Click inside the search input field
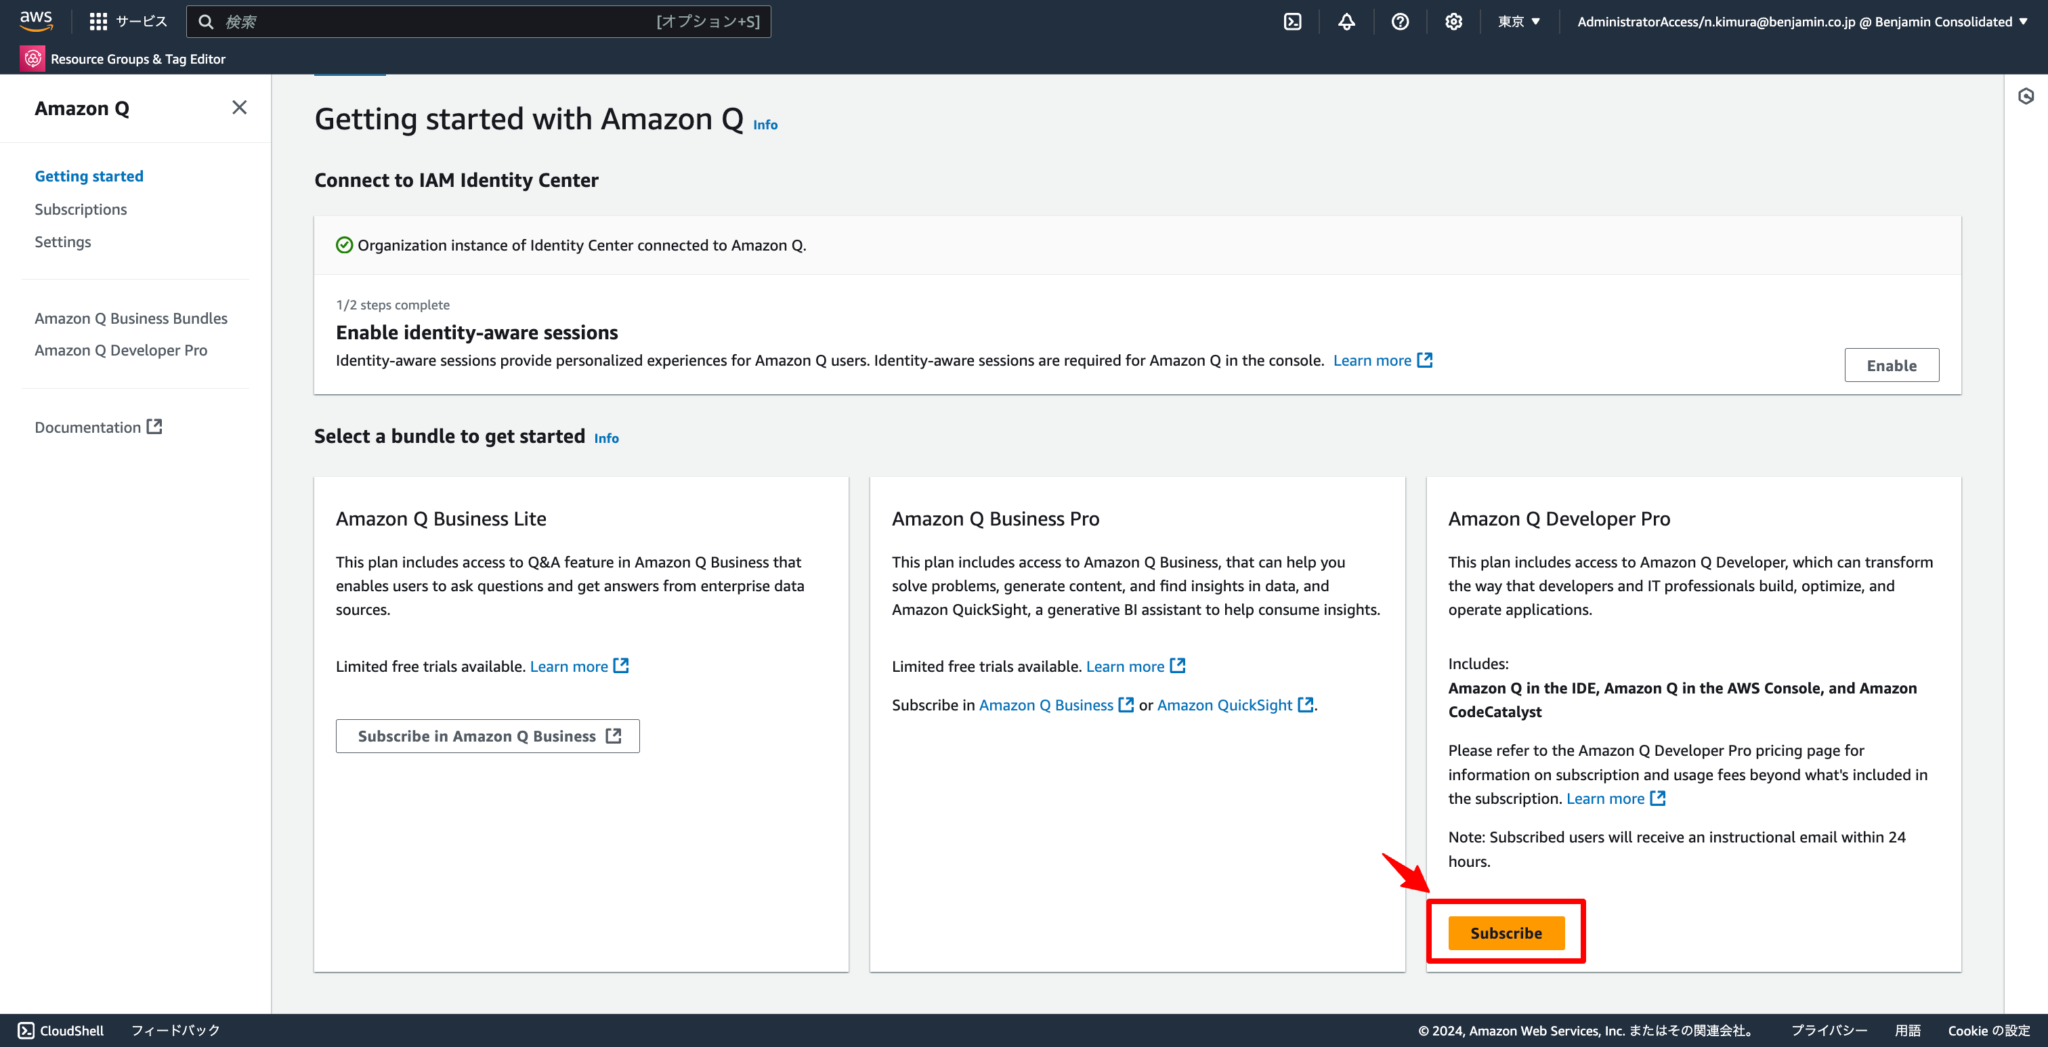2048x1047 pixels. [x=450, y=21]
